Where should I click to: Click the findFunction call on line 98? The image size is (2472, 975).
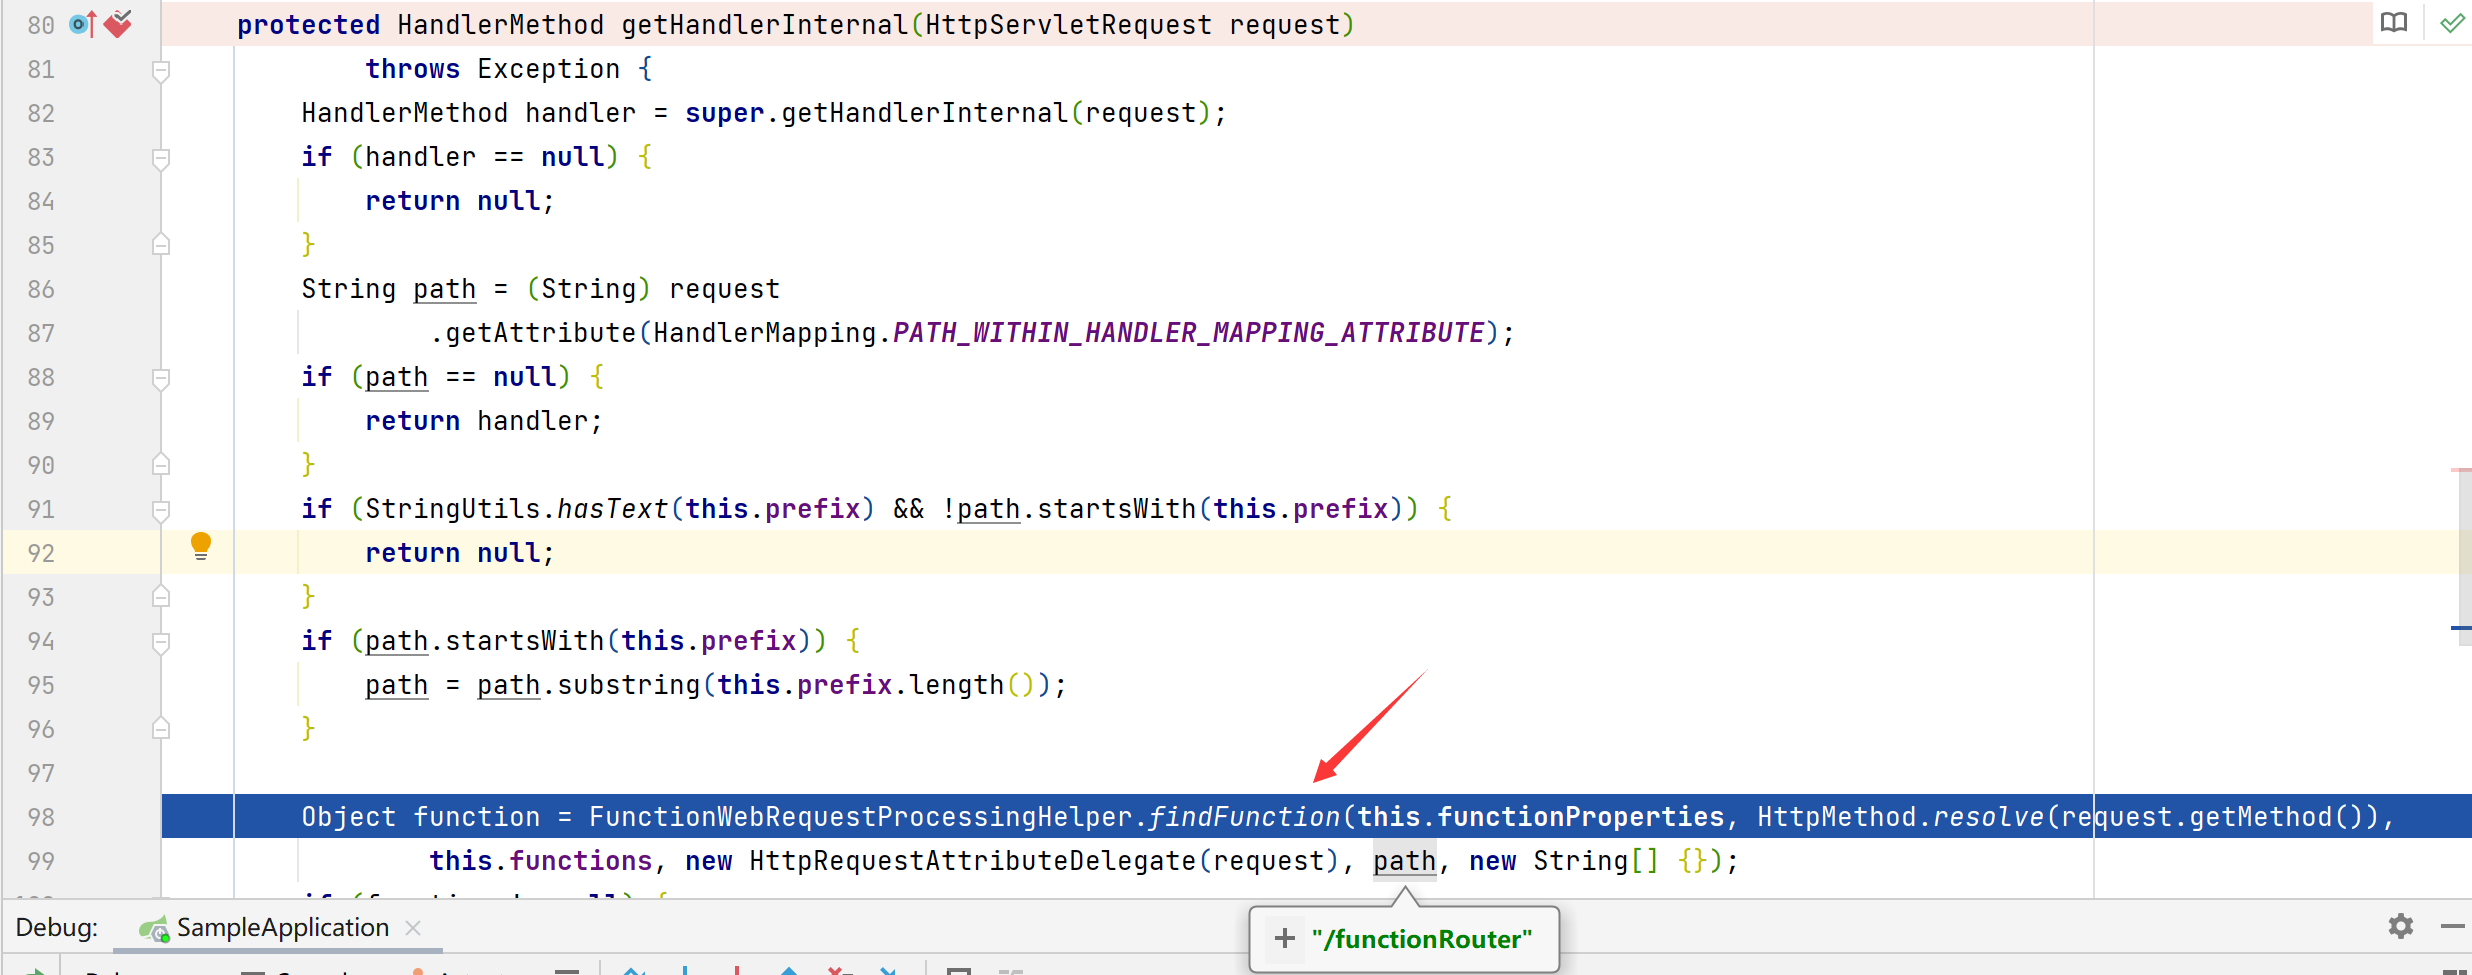point(1244,817)
